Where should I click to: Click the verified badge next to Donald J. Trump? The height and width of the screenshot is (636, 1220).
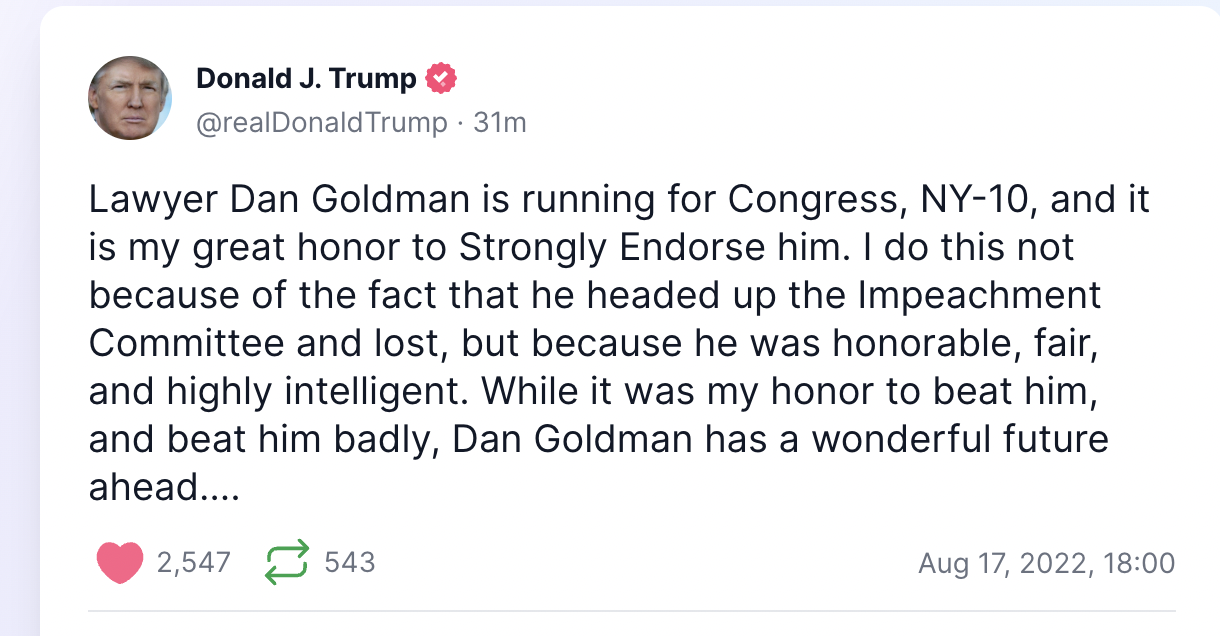(x=441, y=77)
